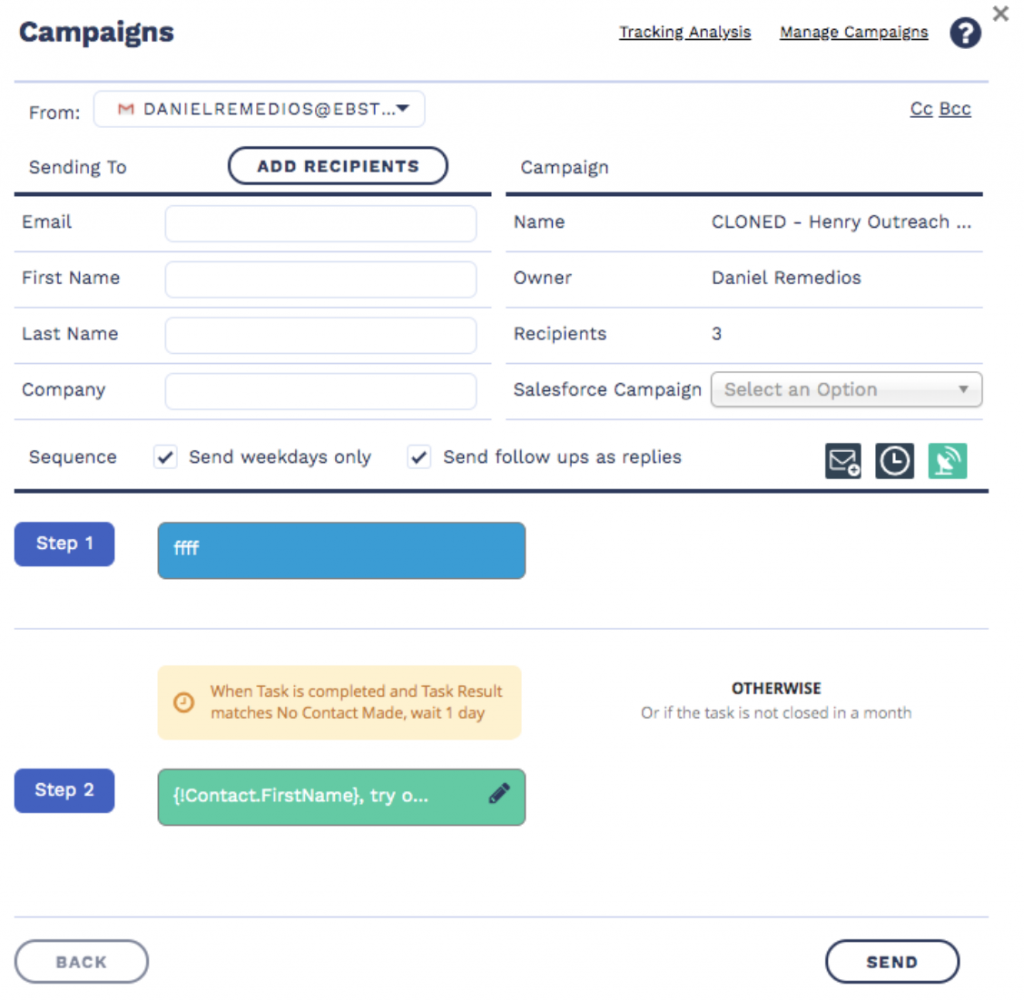Select the blue Step 1 email block
Viewport: 1024px width, 1000px height.
tap(341, 550)
